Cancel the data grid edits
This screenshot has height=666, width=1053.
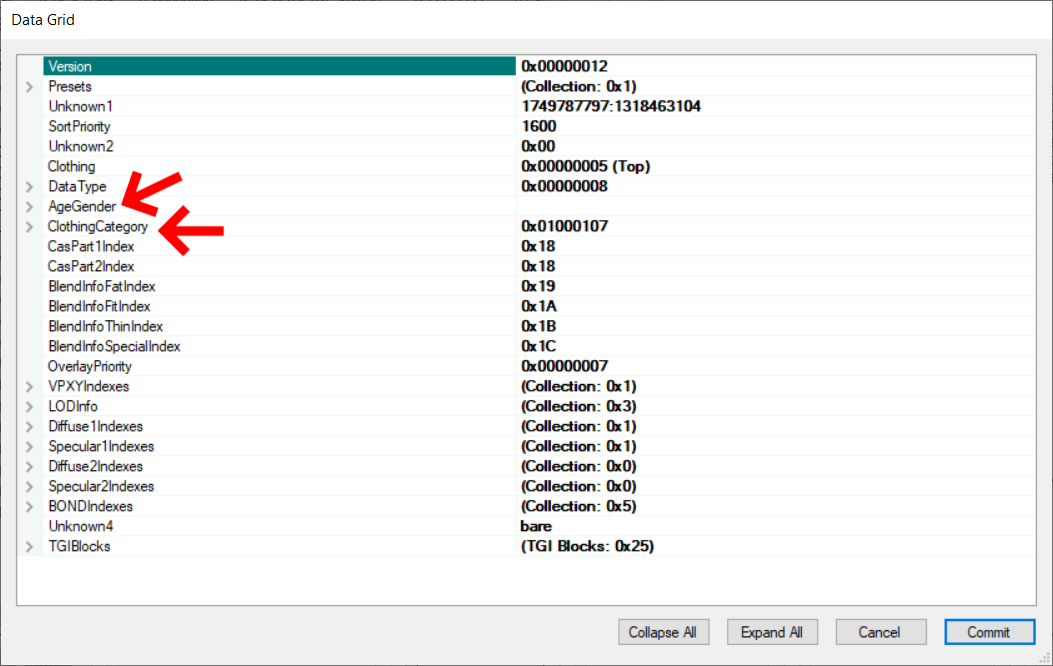point(880,631)
